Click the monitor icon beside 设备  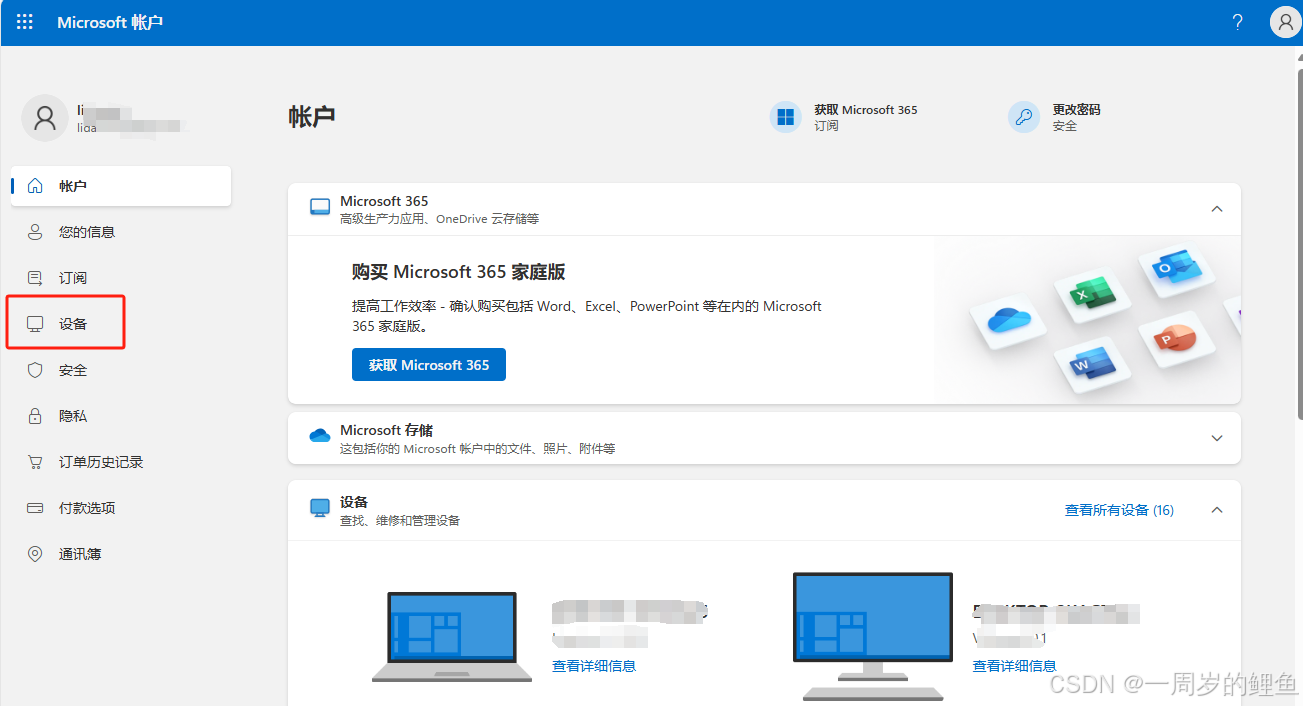coord(35,324)
